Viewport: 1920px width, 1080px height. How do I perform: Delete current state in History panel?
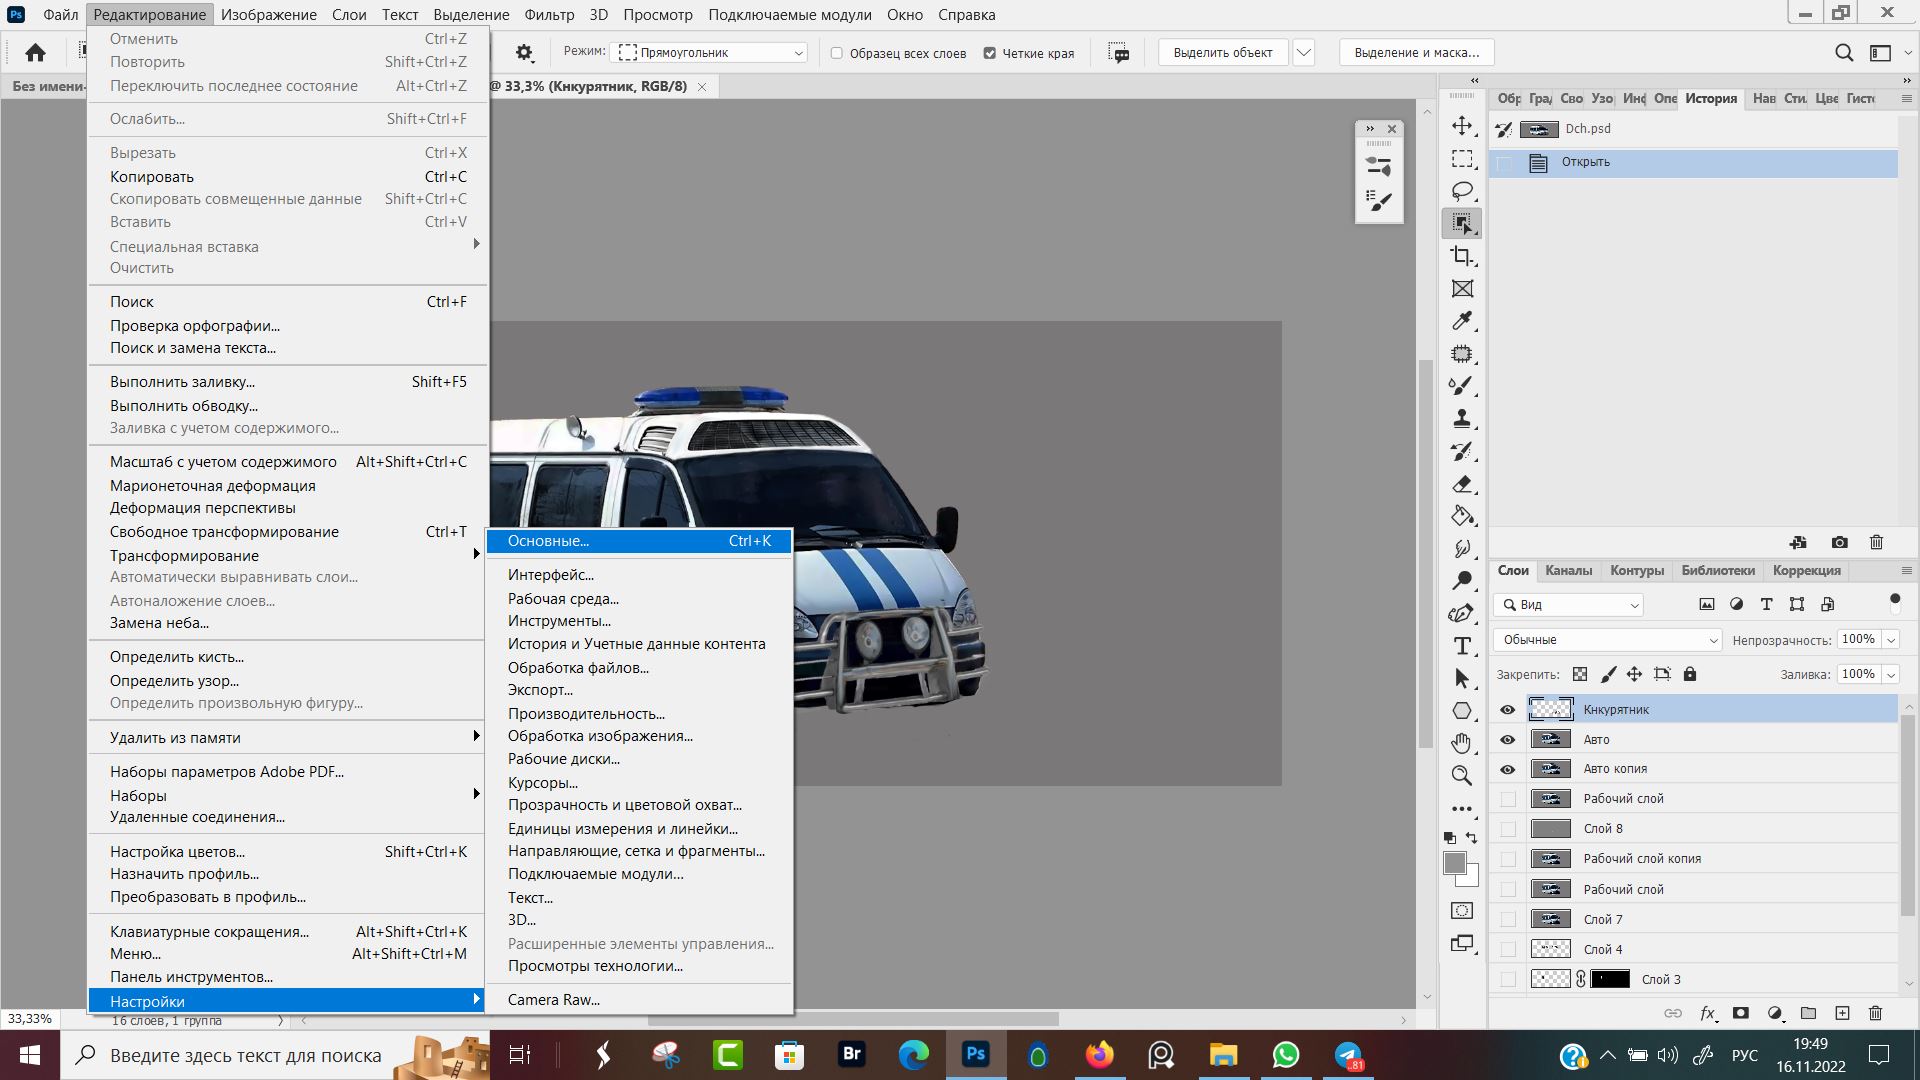(x=1876, y=542)
